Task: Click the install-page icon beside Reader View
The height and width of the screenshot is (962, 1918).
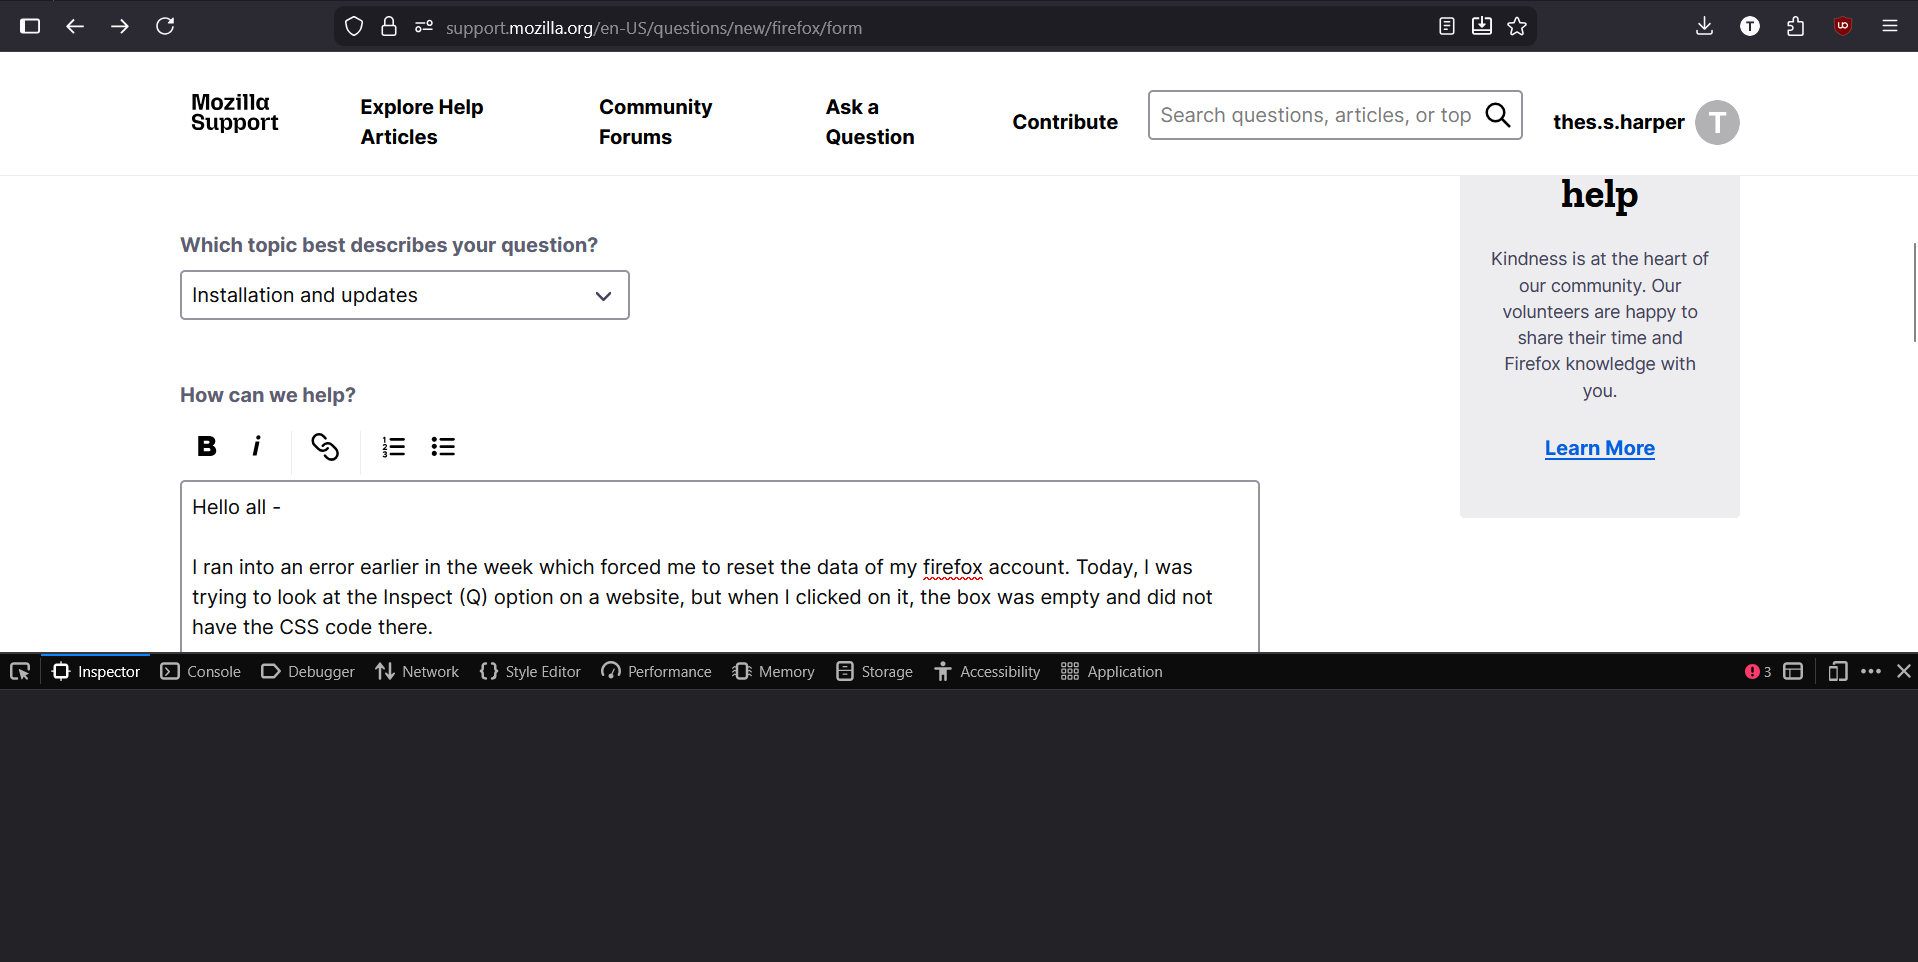Action: pos(1482,26)
